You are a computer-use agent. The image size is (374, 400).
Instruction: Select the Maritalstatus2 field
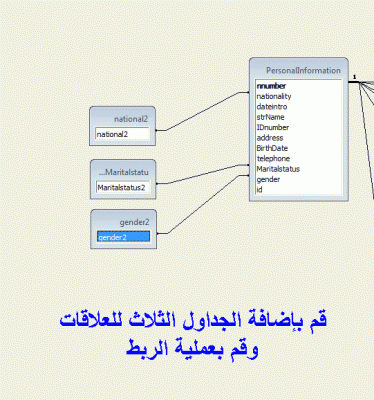123,188
